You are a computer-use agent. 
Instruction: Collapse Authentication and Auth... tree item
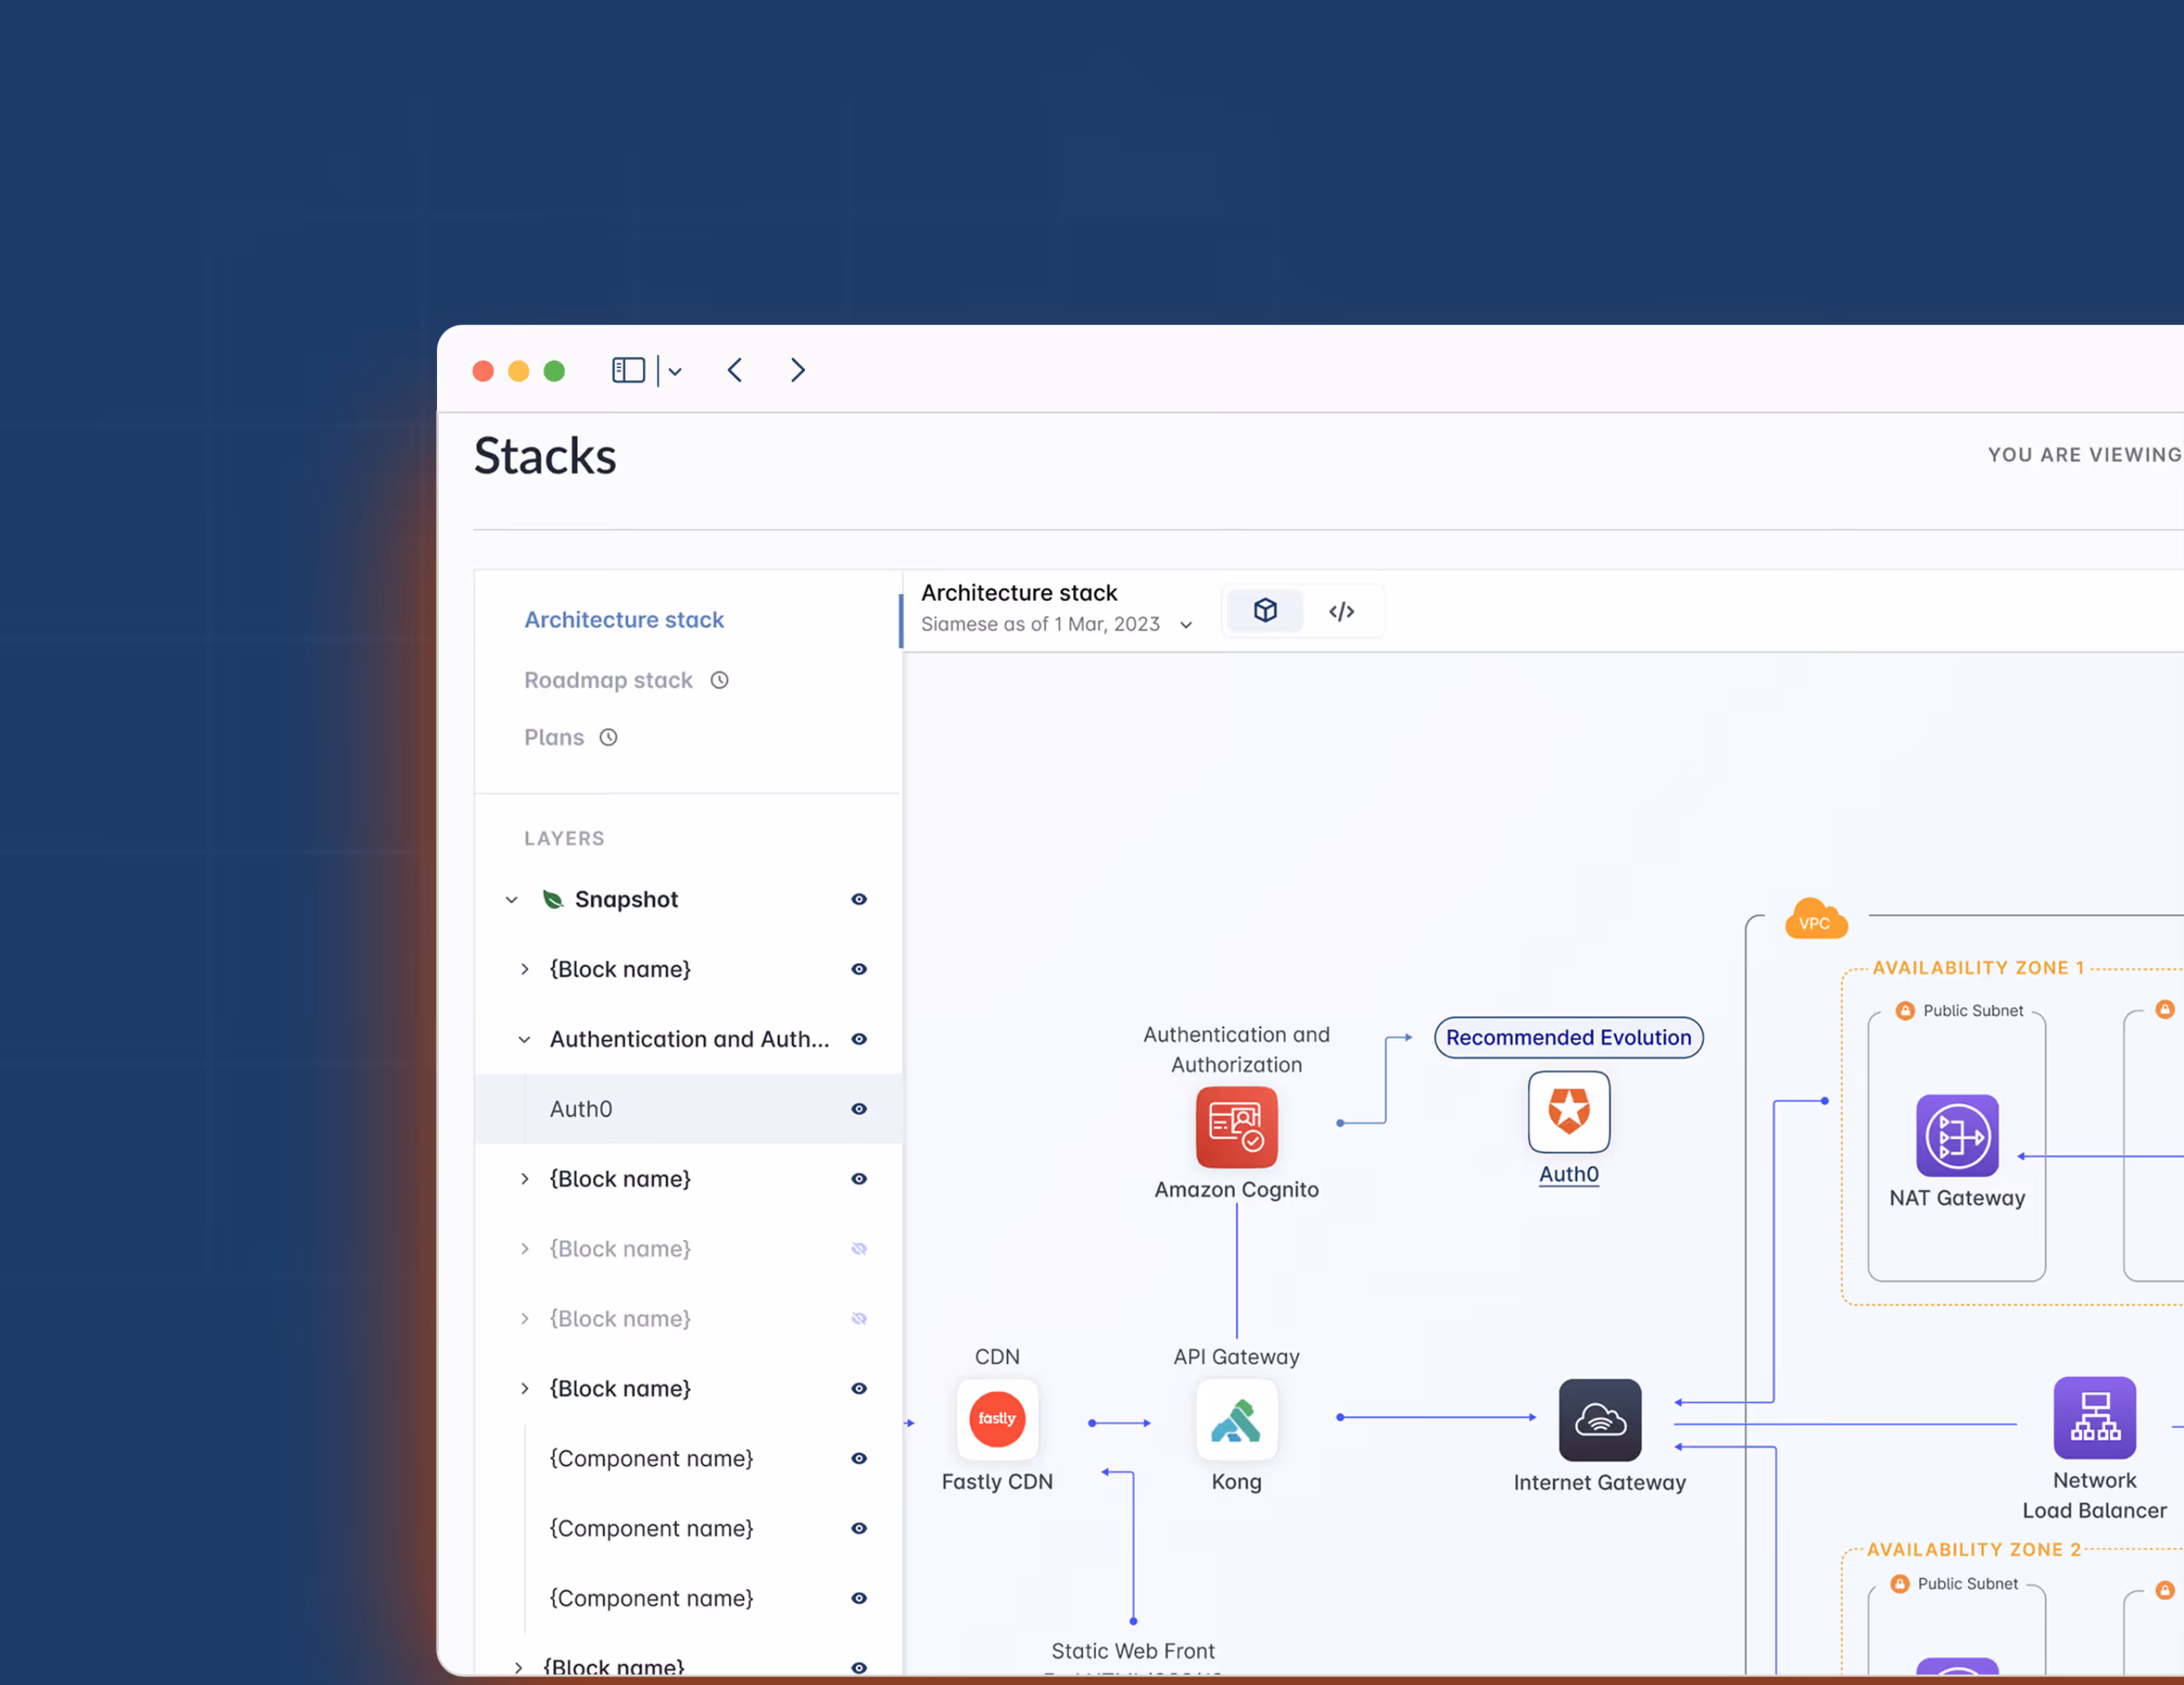[x=524, y=1040]
